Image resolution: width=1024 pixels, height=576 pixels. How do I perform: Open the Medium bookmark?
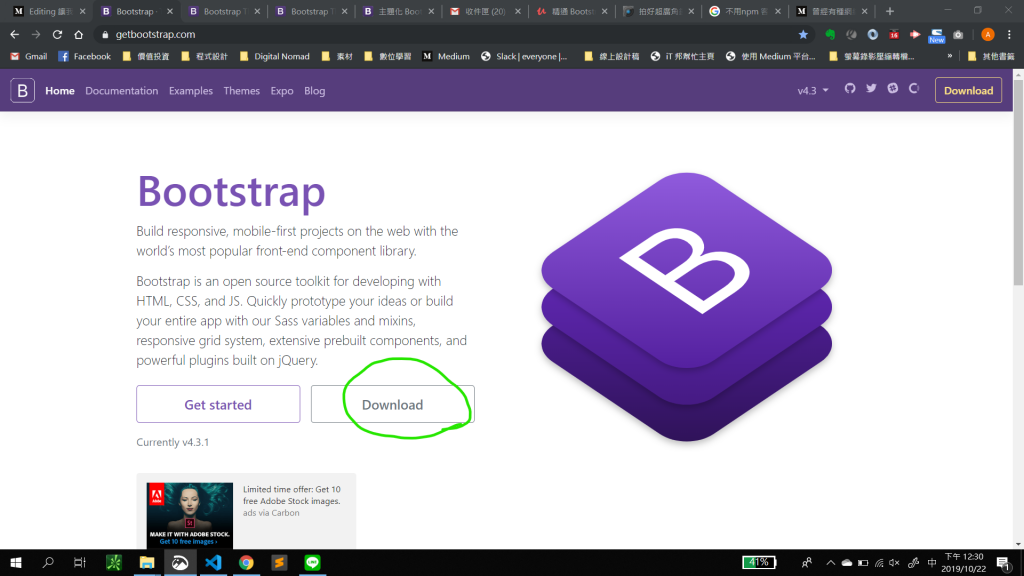[446, 56]
